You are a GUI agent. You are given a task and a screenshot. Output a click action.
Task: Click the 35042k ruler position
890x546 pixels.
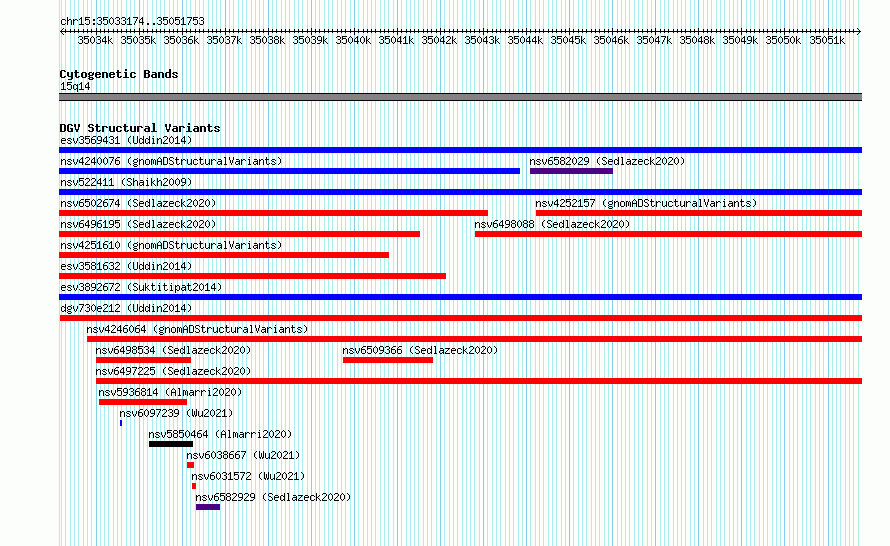439,40
